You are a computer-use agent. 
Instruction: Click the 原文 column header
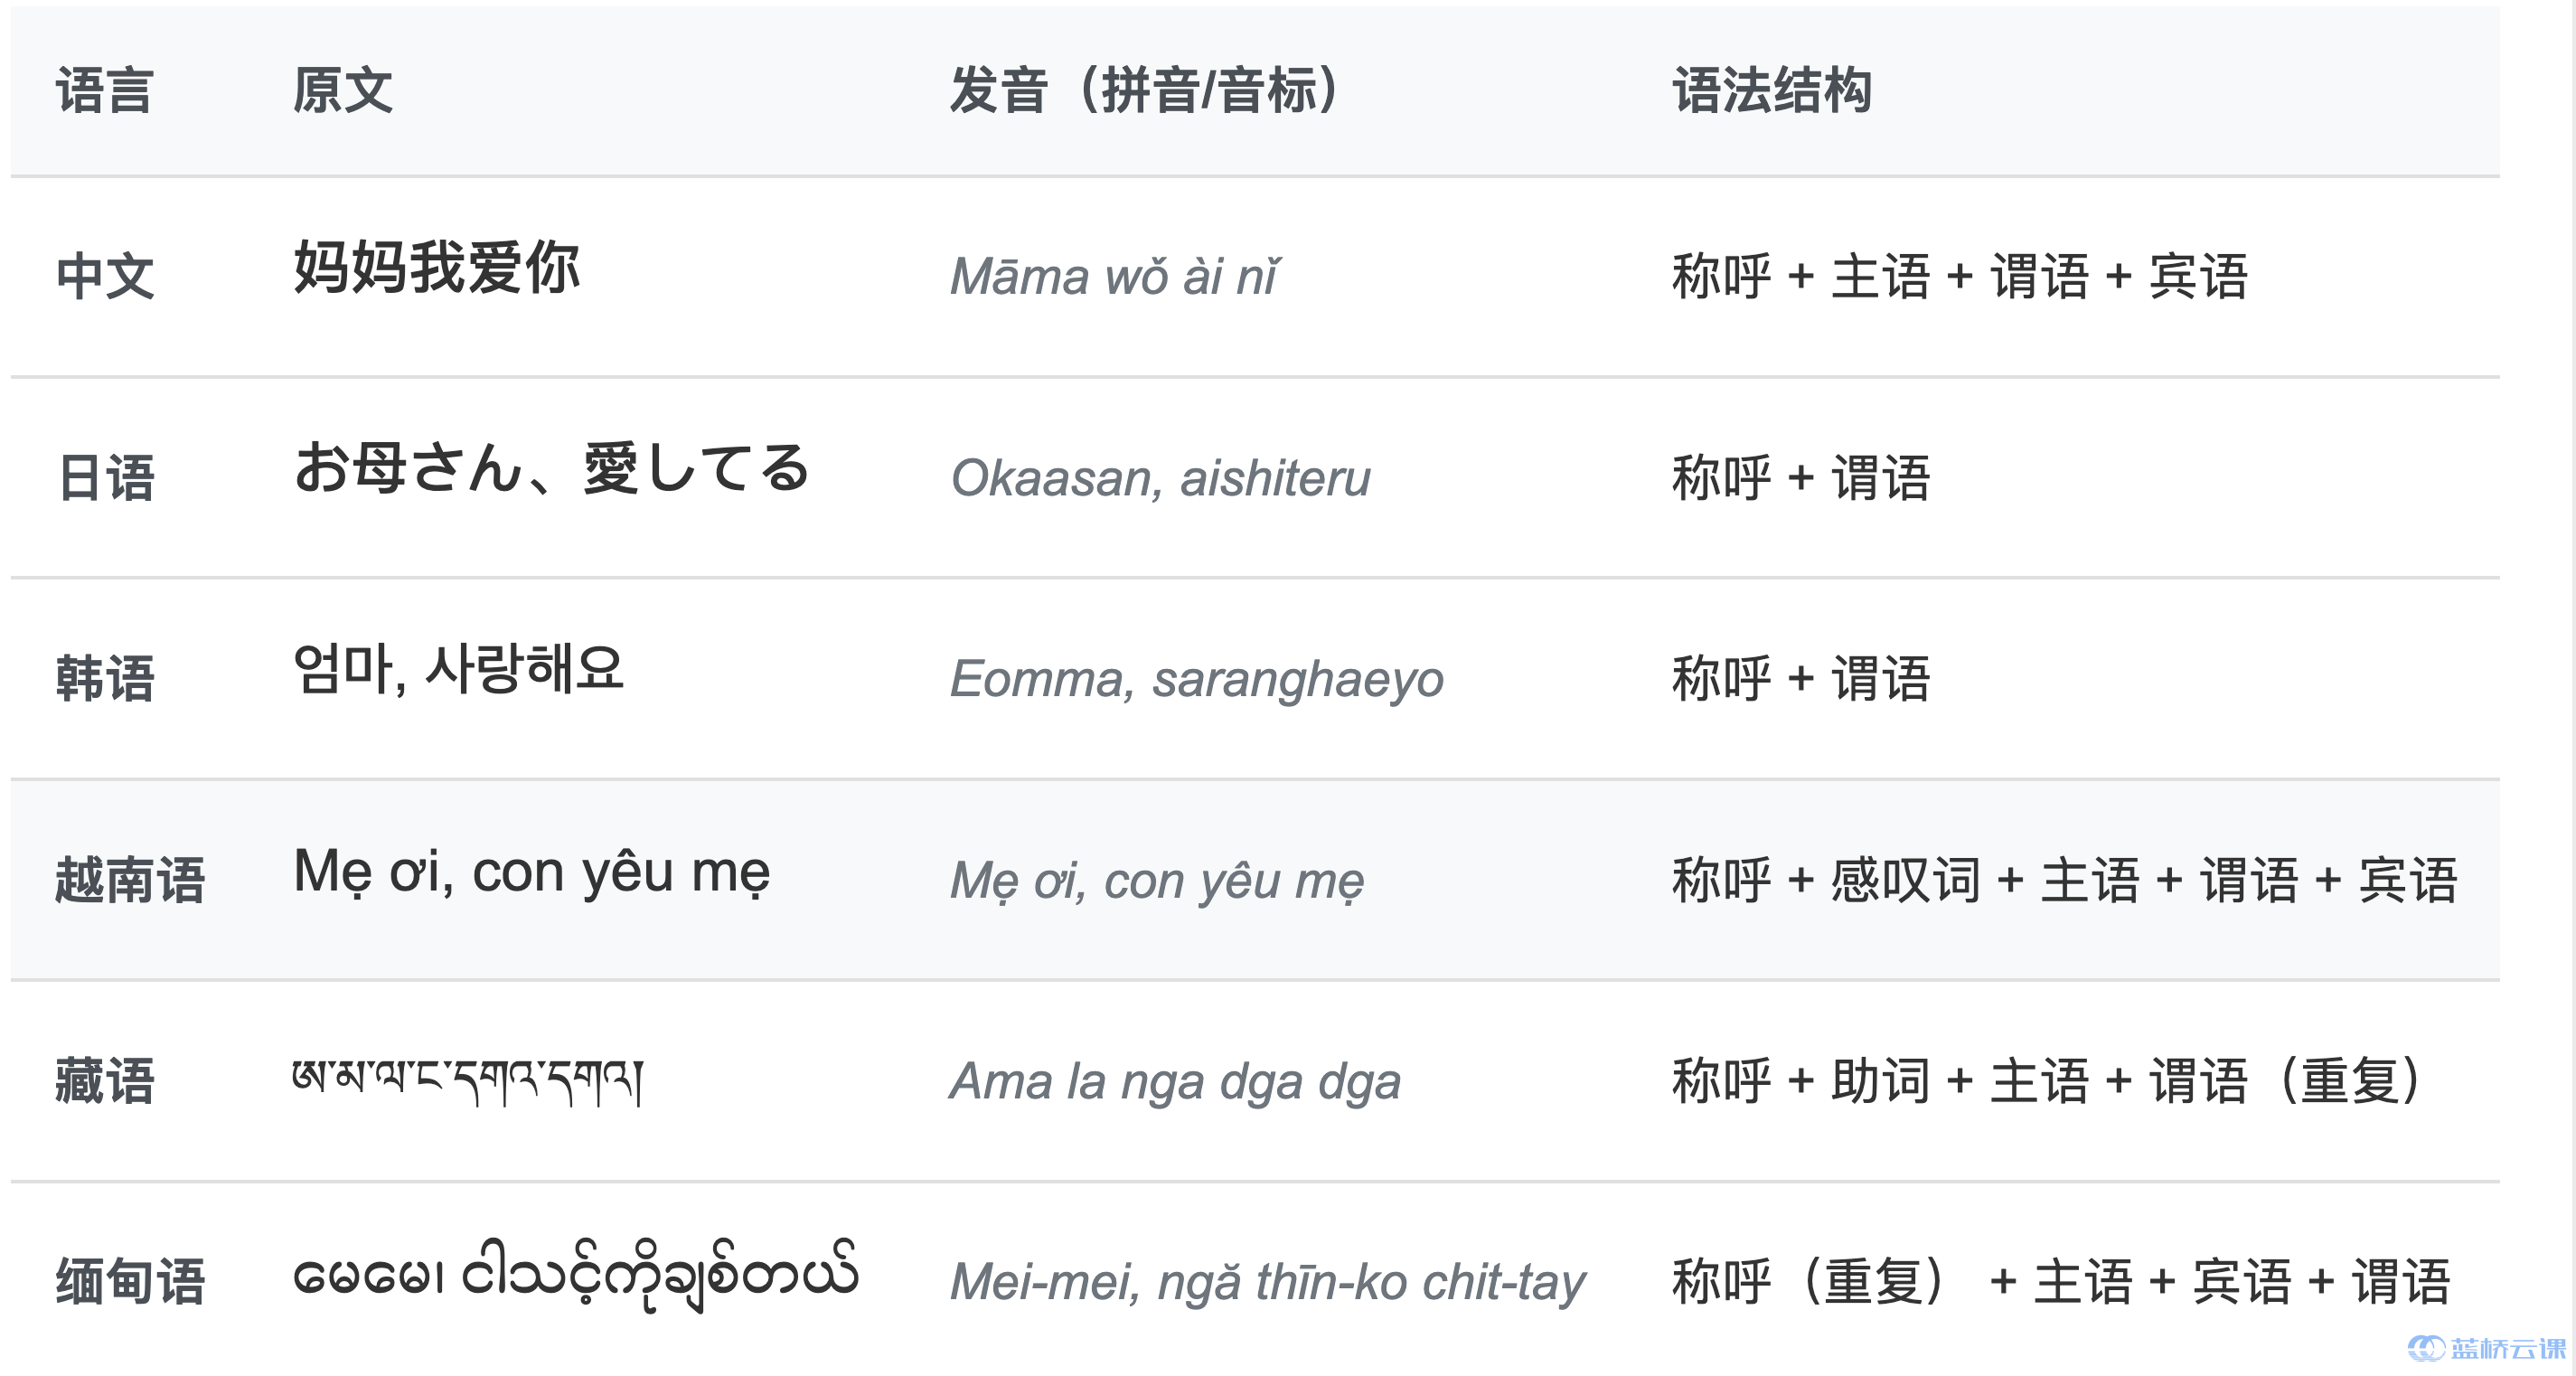[x=342, y=91]
